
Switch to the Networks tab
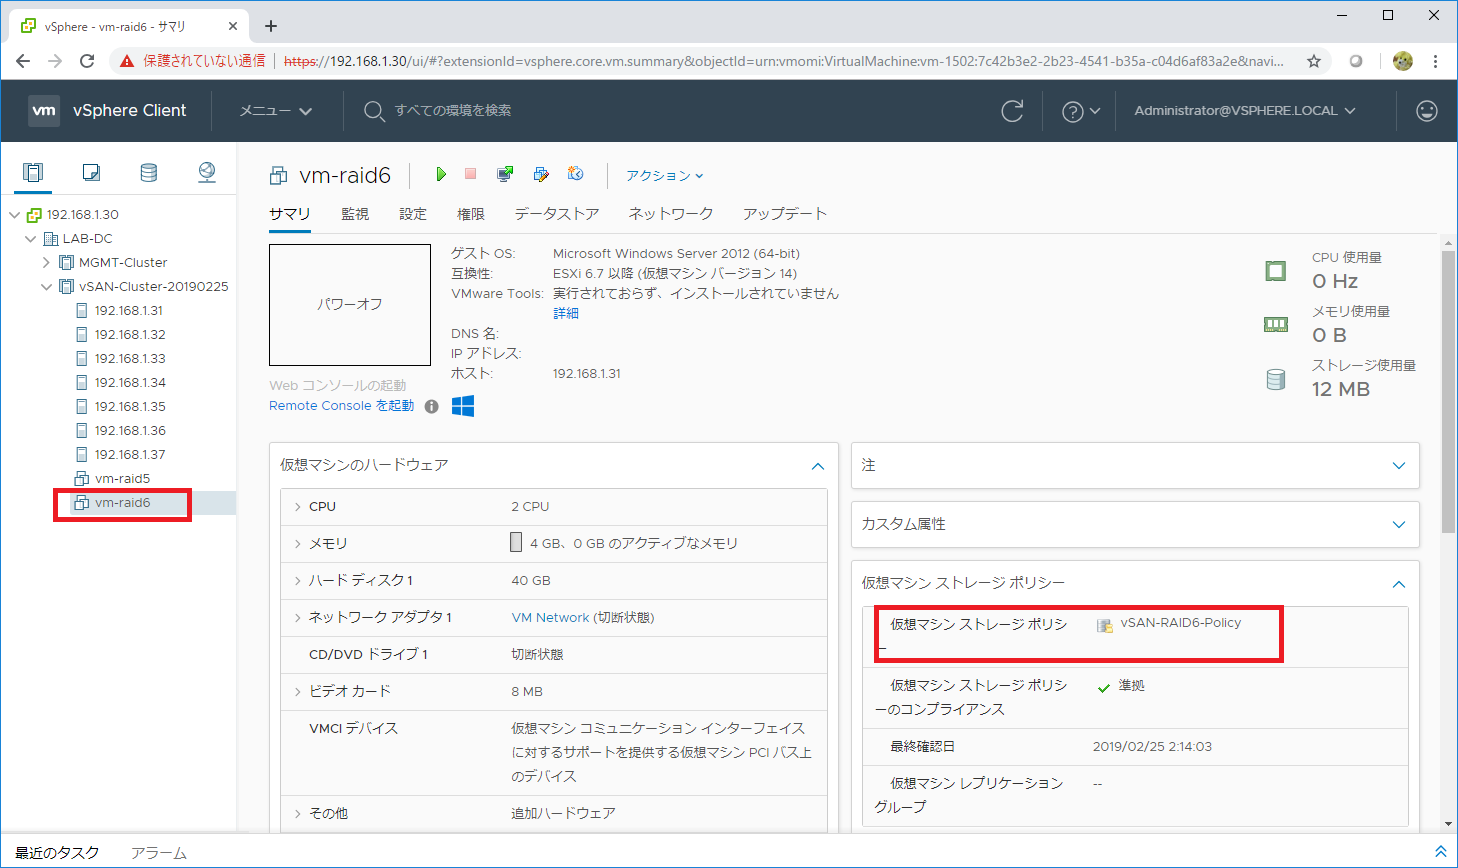pyautogui.click(x=671, y=214)
